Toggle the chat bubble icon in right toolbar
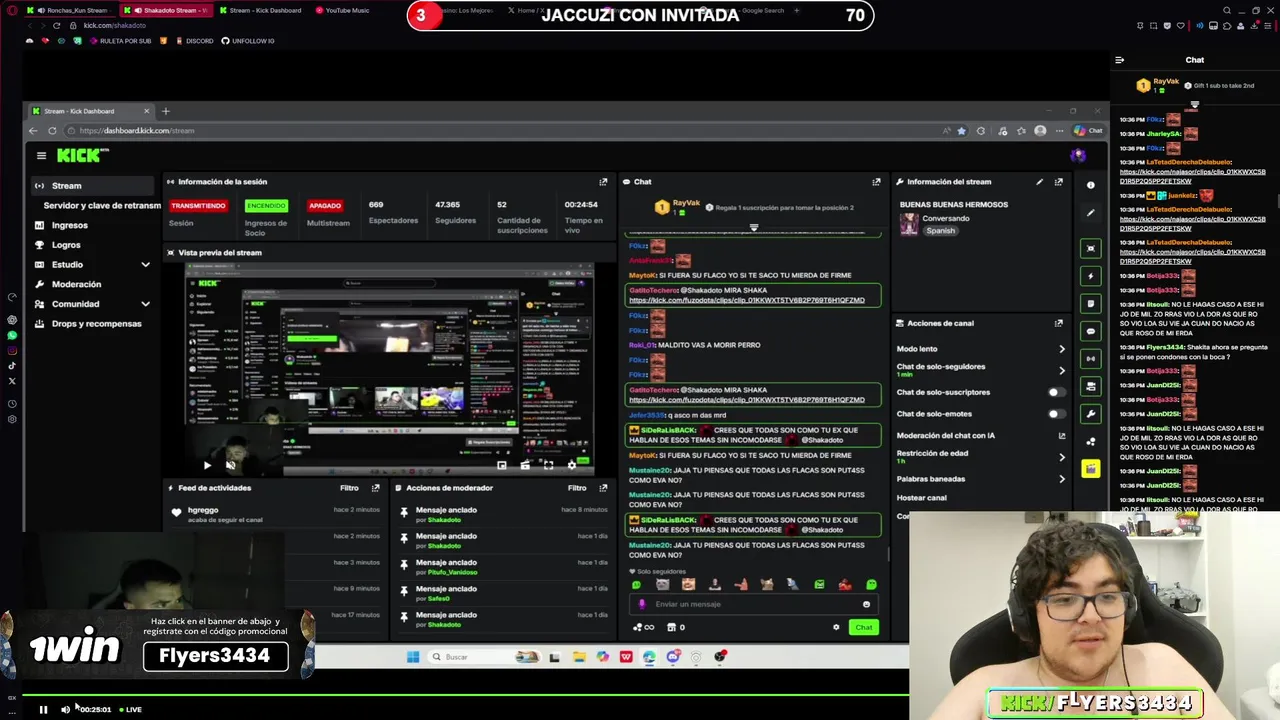The image size is (1280, 720). [1090, 331]
